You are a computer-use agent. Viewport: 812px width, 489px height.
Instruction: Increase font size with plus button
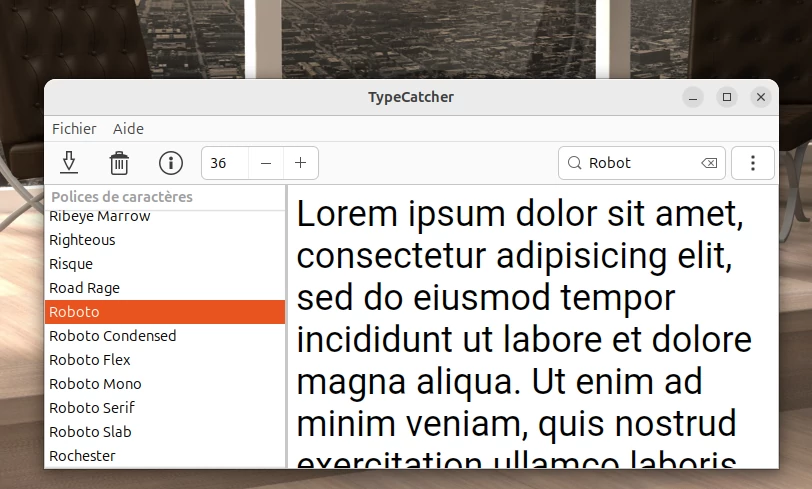click(300, 163)
